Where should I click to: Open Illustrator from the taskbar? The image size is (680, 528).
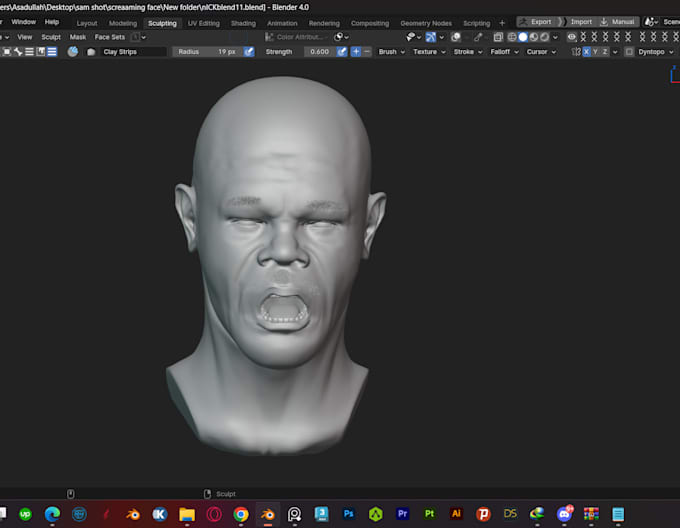click(x=456, y=514)
